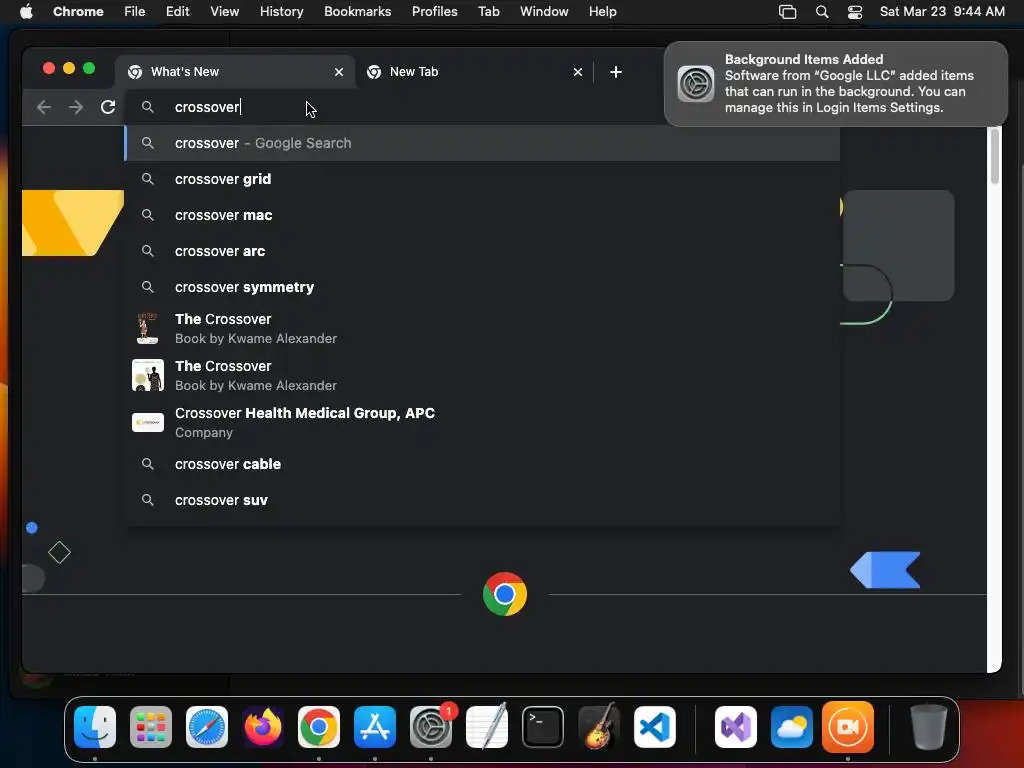Viewport: 1024px width, 768px height.
Task: Open Finder from the Dock
Action: [95, 727]
